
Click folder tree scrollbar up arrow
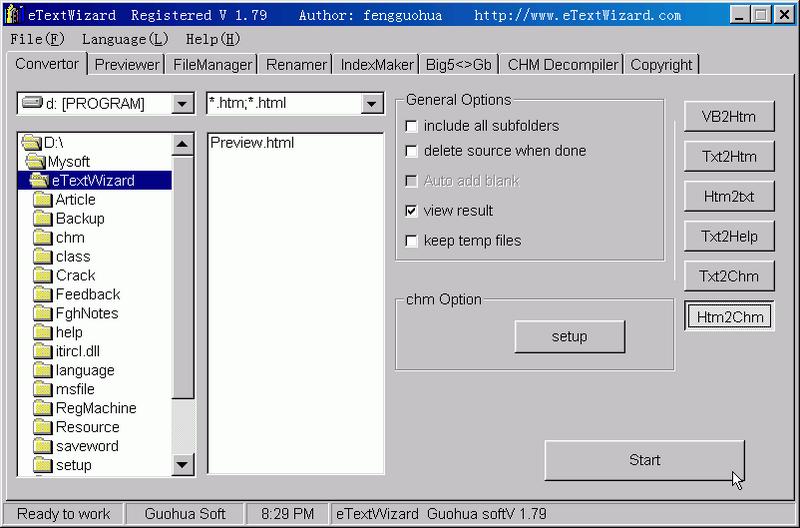(x=183, y=145)
